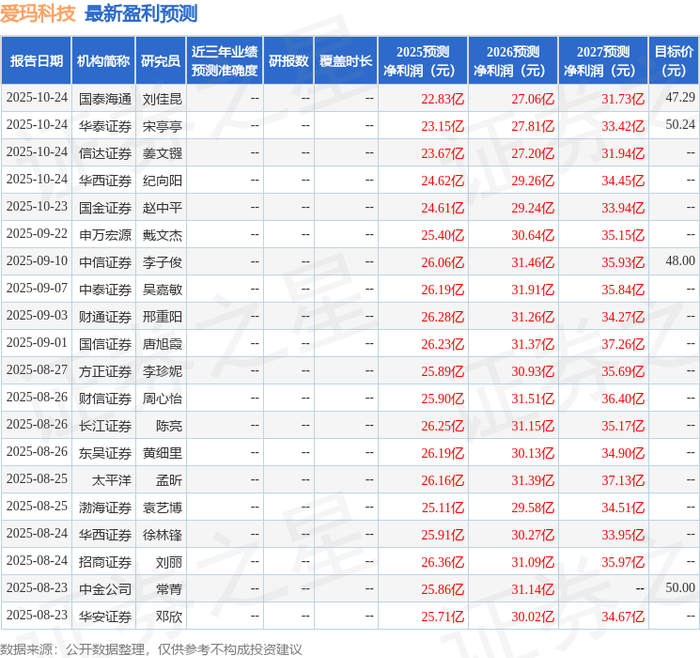Select the 2027预测净利润 column header
The height and width of the screenshot is (658, 700).
tap(603, 61)
